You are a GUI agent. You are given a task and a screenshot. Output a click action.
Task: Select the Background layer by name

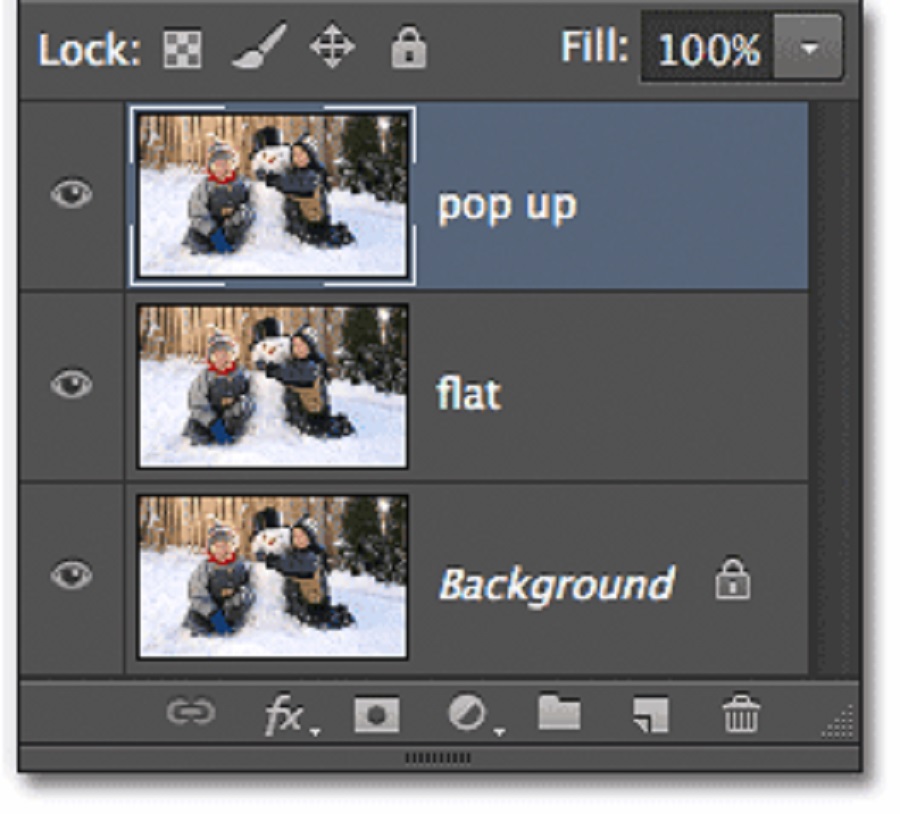click(555, 584)
